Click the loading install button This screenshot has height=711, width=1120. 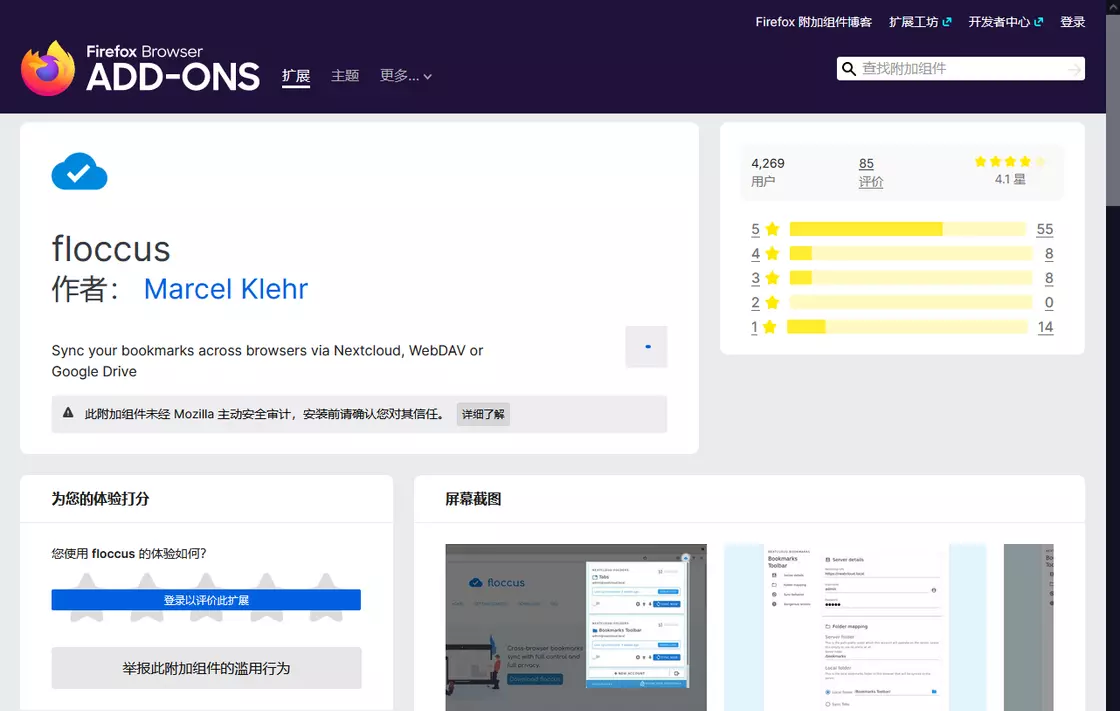[x=646, y=347]
